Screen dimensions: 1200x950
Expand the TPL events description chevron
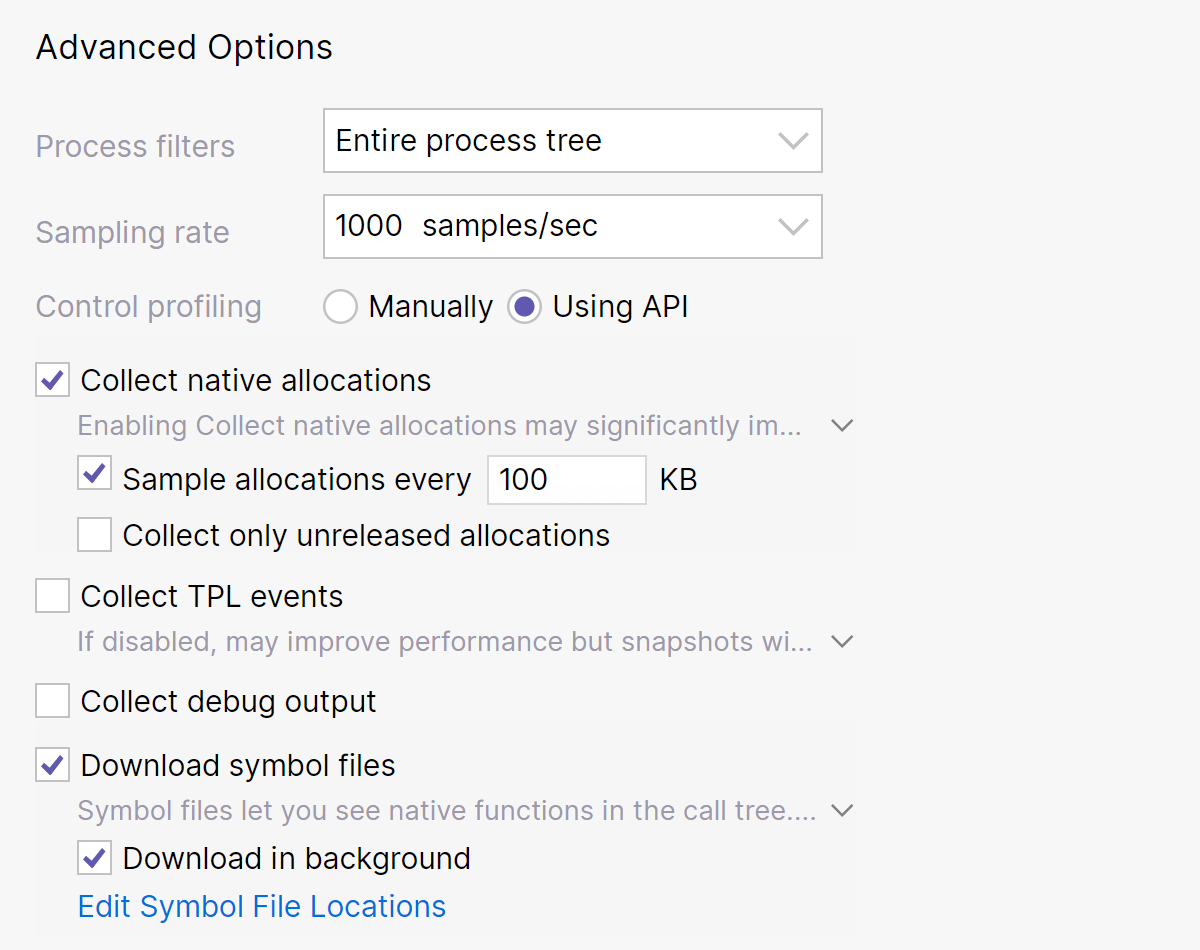click(842, 641)
